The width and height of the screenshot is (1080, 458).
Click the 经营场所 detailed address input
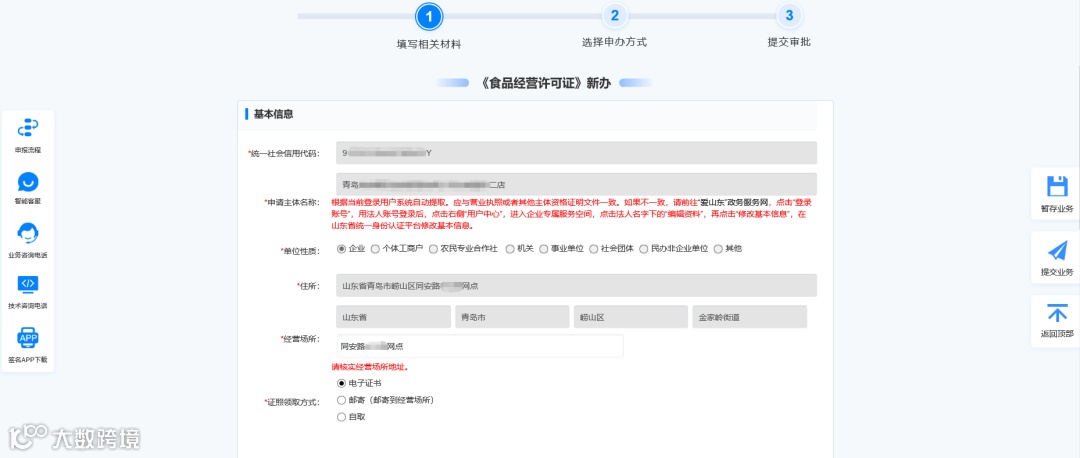[480, 346]
